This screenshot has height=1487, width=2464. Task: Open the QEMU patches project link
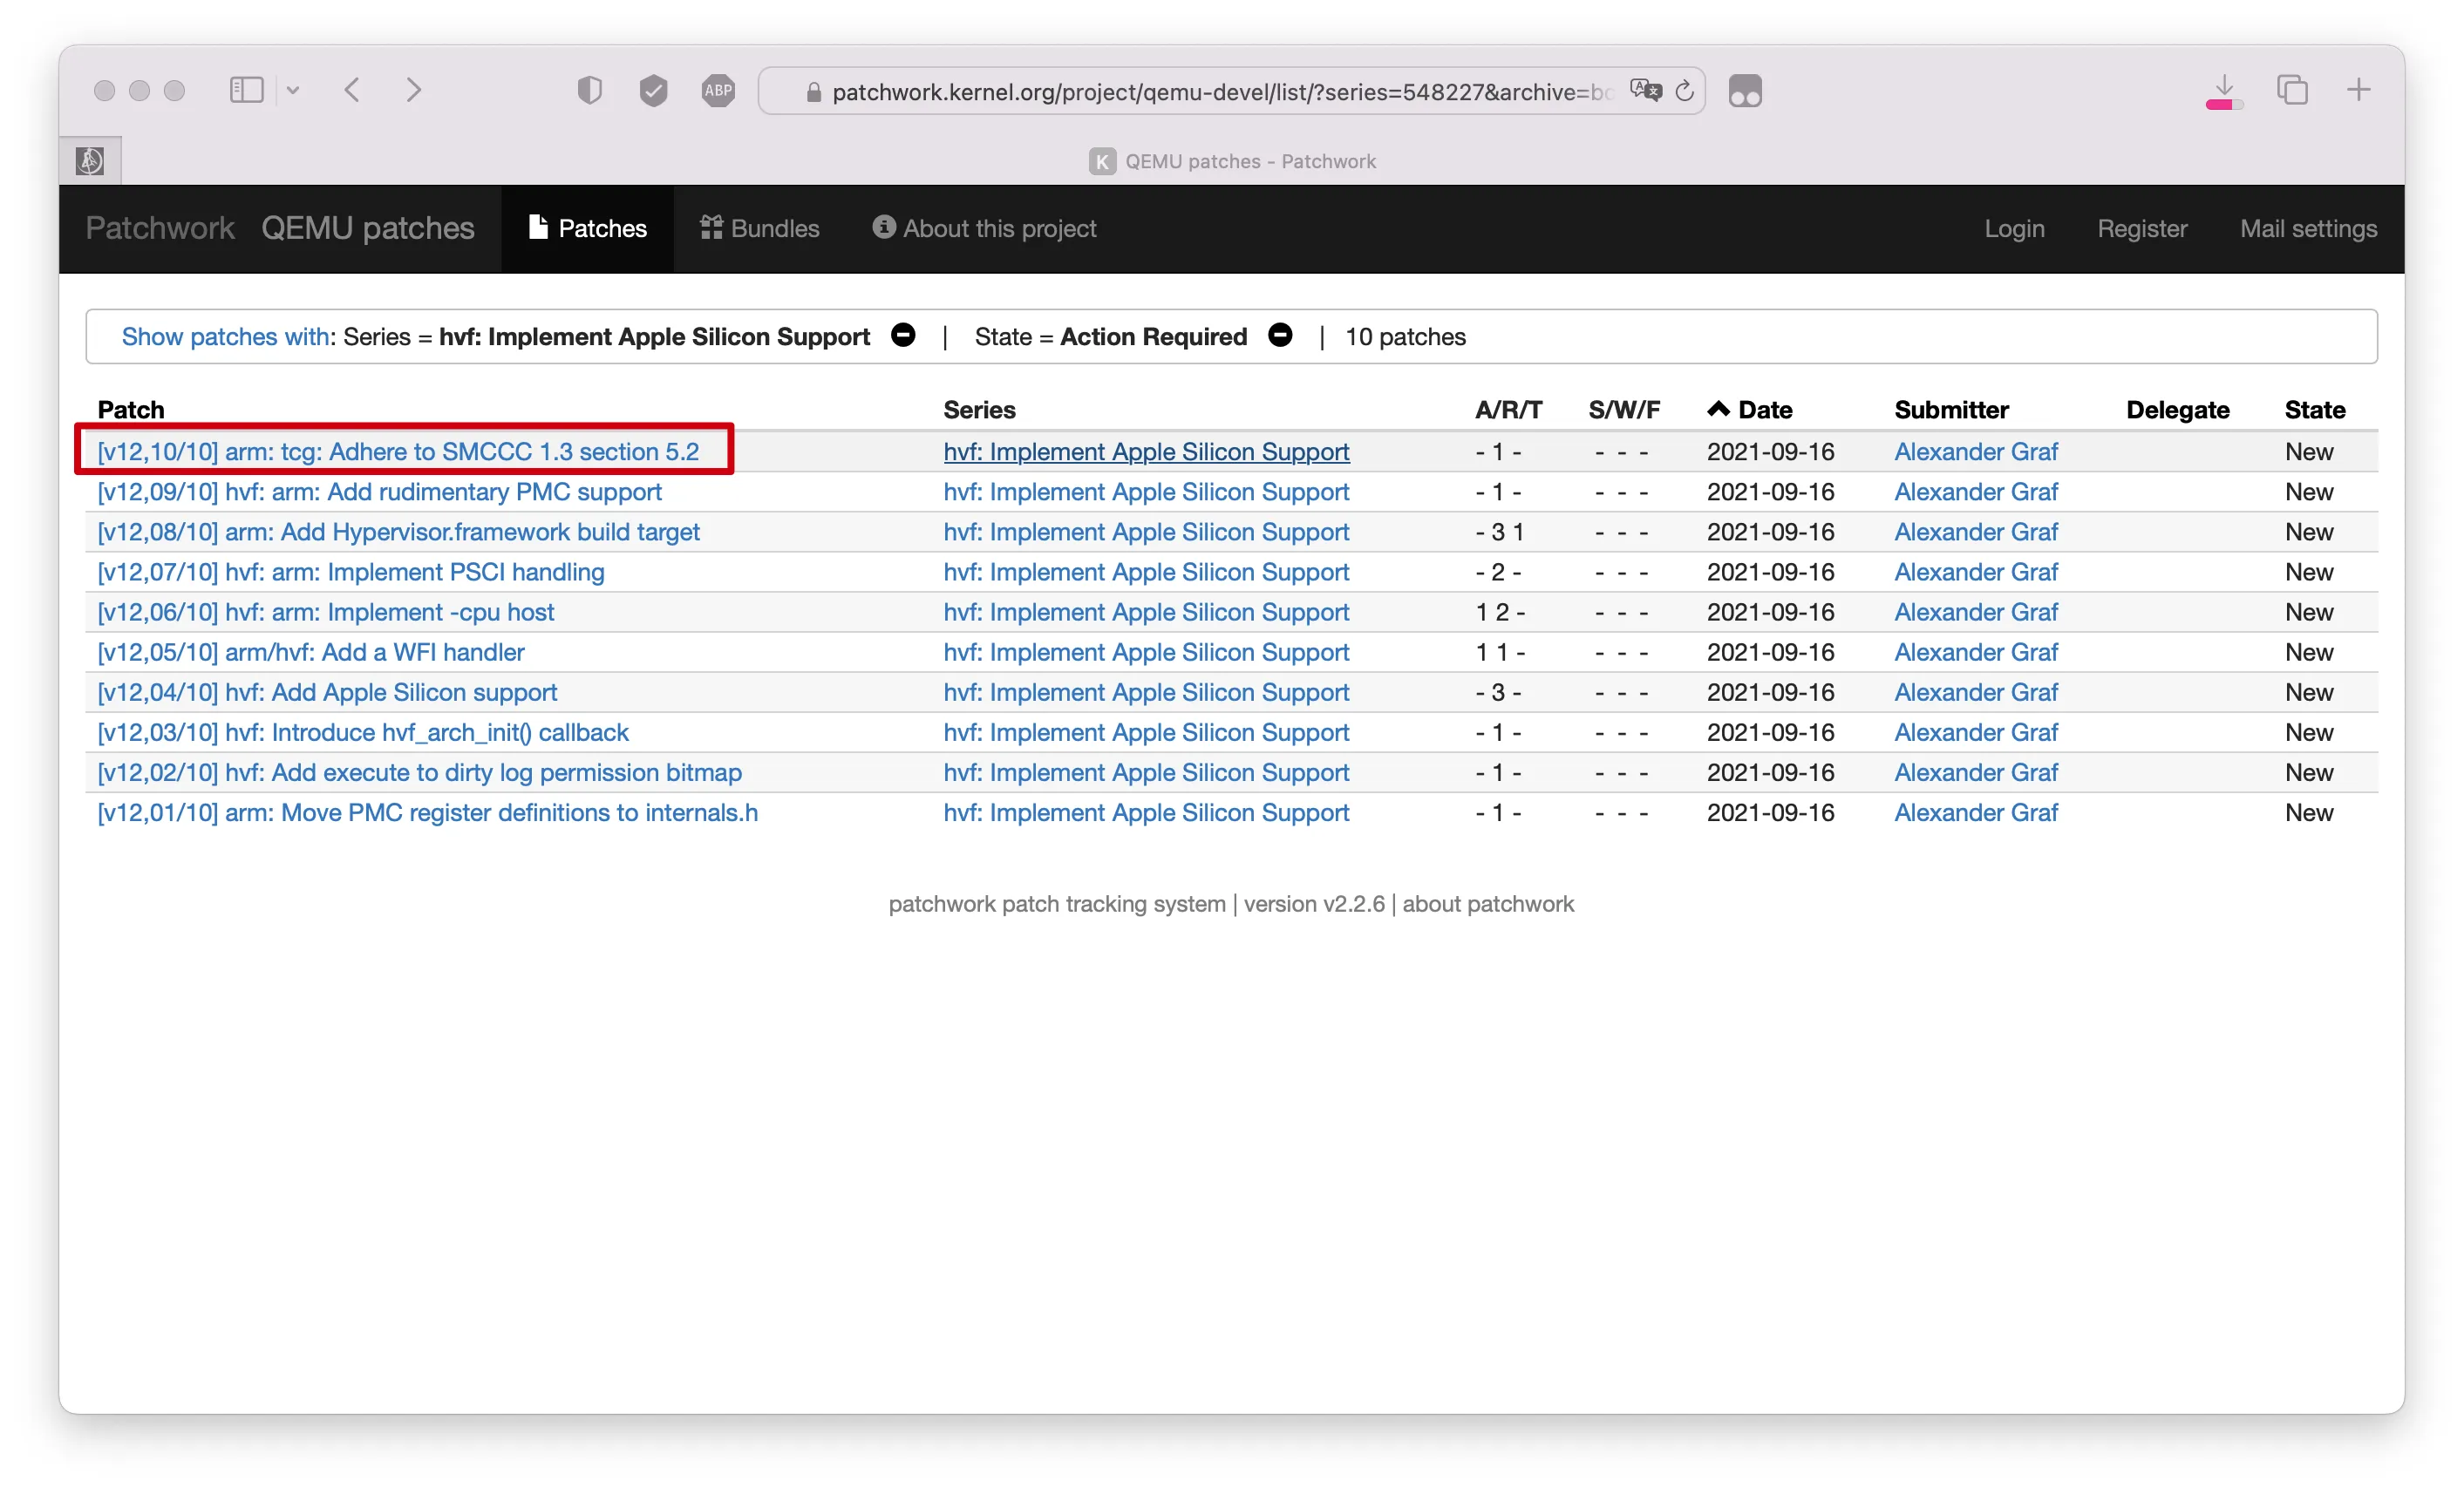pos(368,228)
